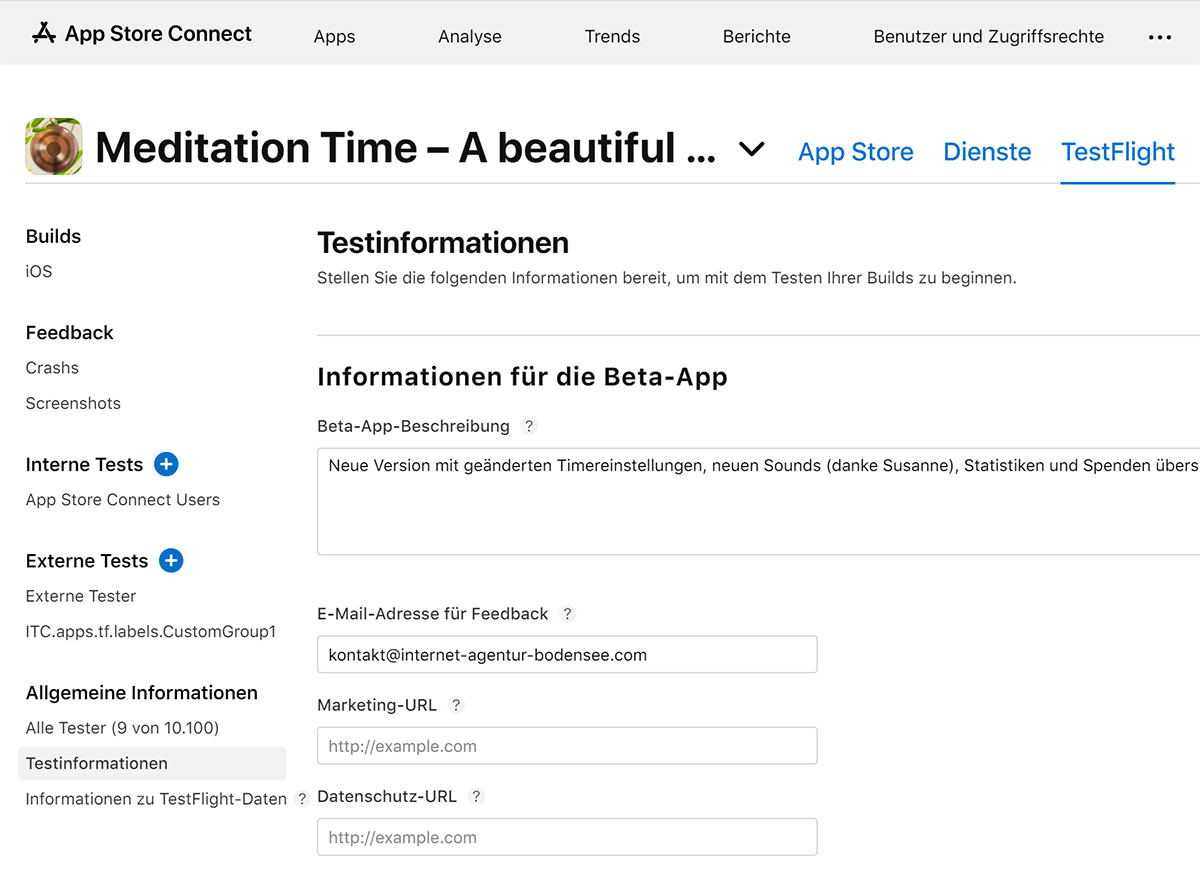Show help for Informationen zu TestFlight-Daten
1200x892 pixels.
coord(302,799)
